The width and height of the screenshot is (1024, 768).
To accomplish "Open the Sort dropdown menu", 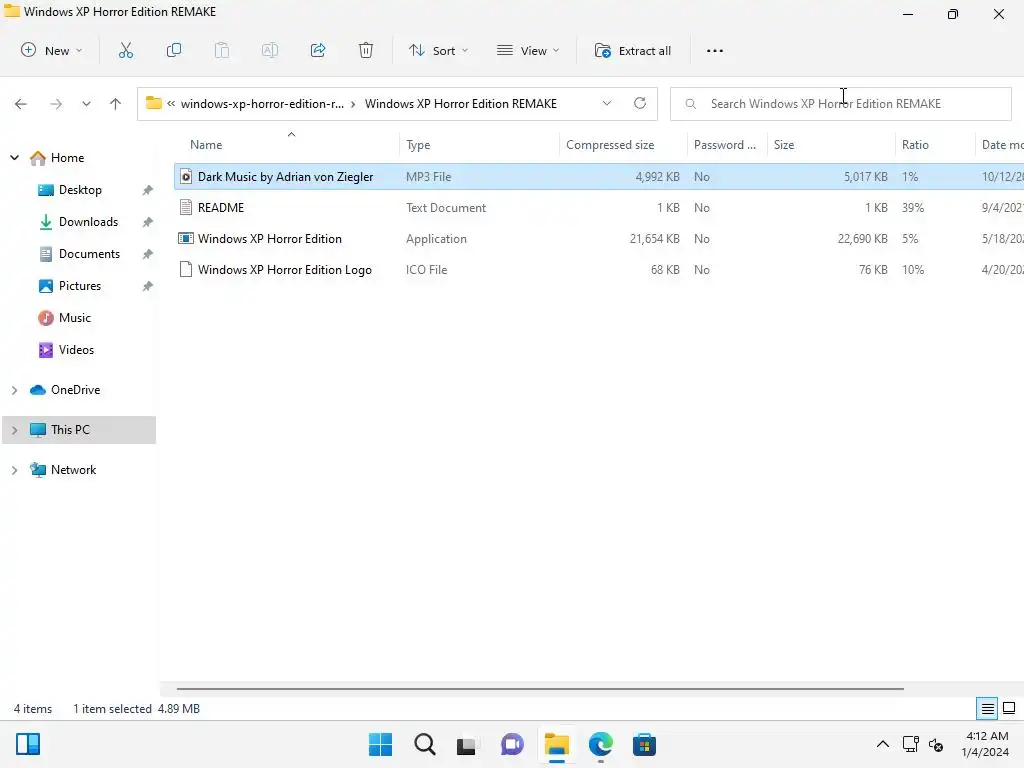I will pos(438,50).
